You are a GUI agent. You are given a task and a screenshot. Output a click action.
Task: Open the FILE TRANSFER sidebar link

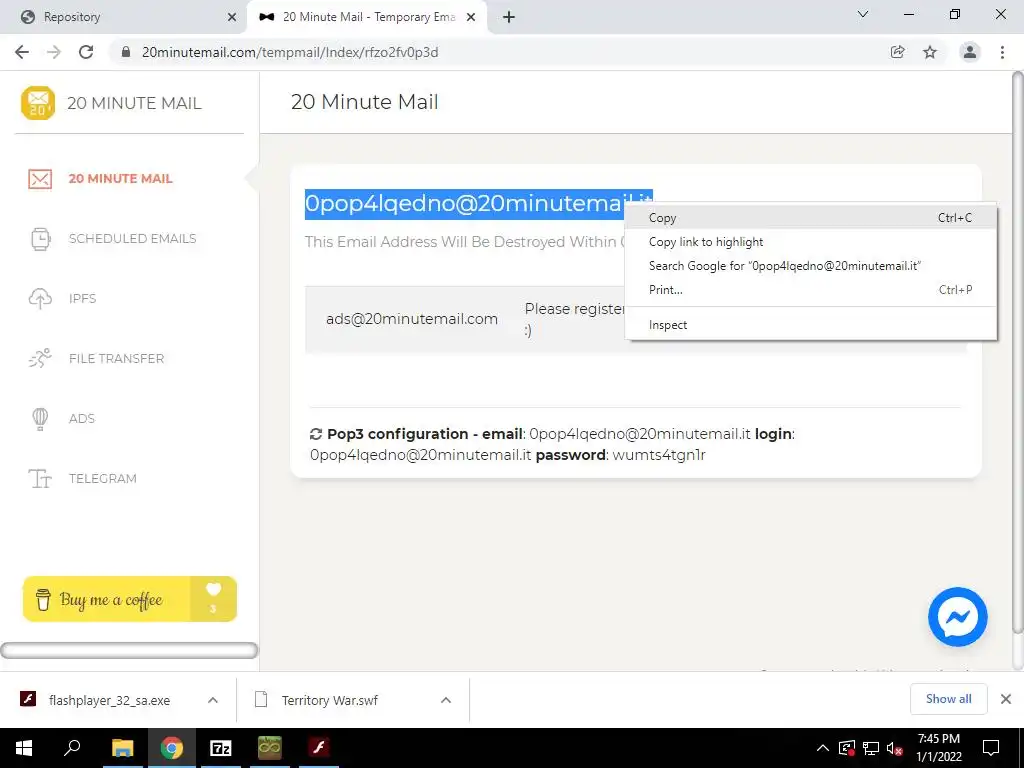click(x=116, y=359)
